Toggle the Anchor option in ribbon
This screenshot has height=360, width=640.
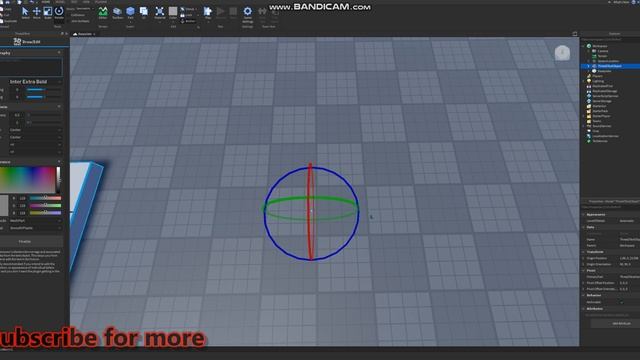tap(188, 21)
